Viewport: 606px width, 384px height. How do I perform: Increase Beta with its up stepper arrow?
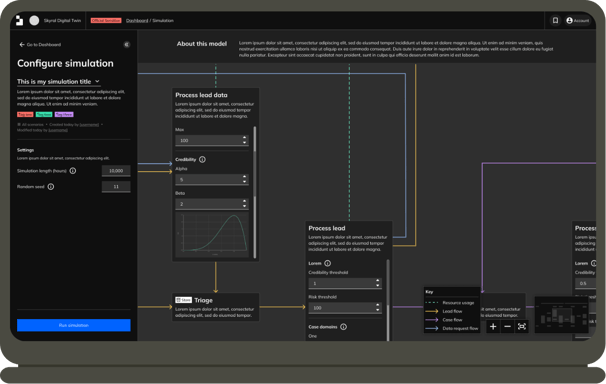(x=244, y=201)
